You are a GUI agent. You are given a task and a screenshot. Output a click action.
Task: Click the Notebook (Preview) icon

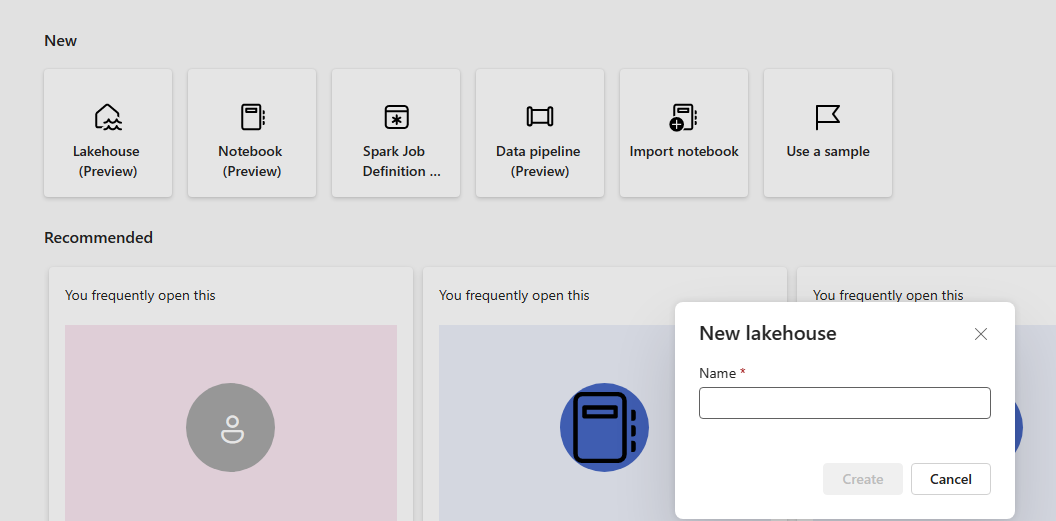pyautogui.click(x=253, y=116)
